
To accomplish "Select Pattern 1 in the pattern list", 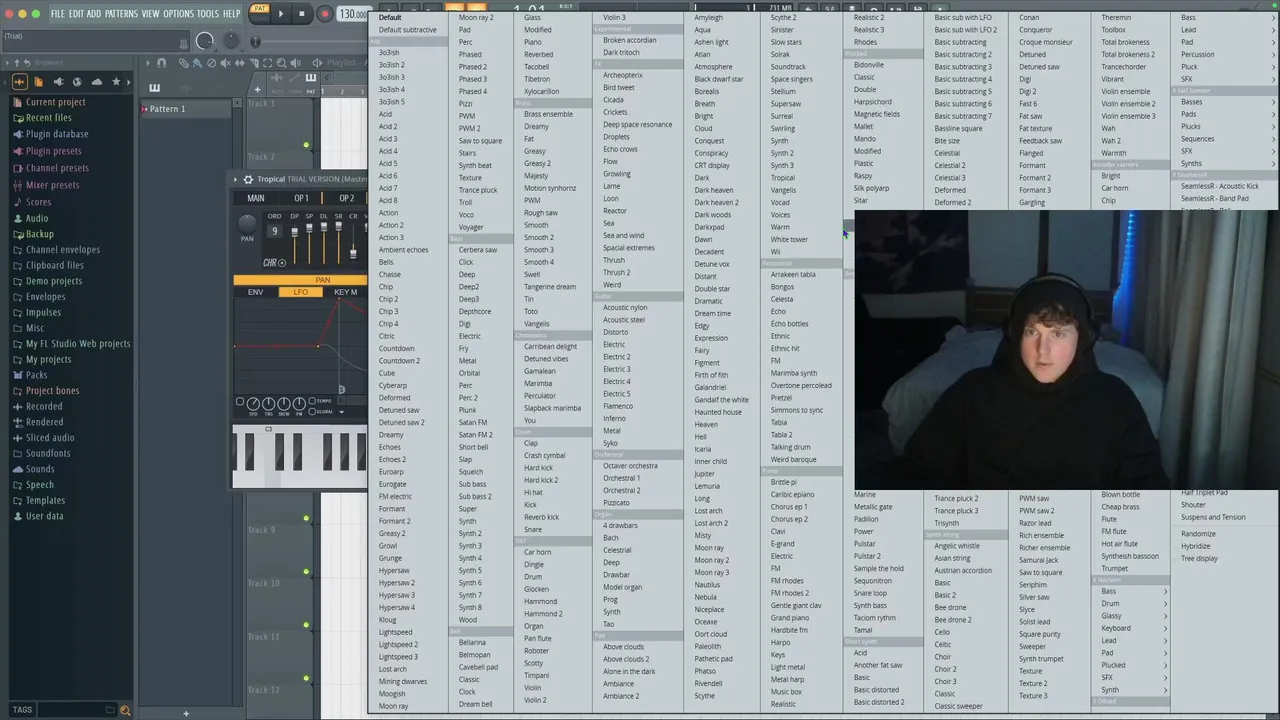I will click(187, 108).
